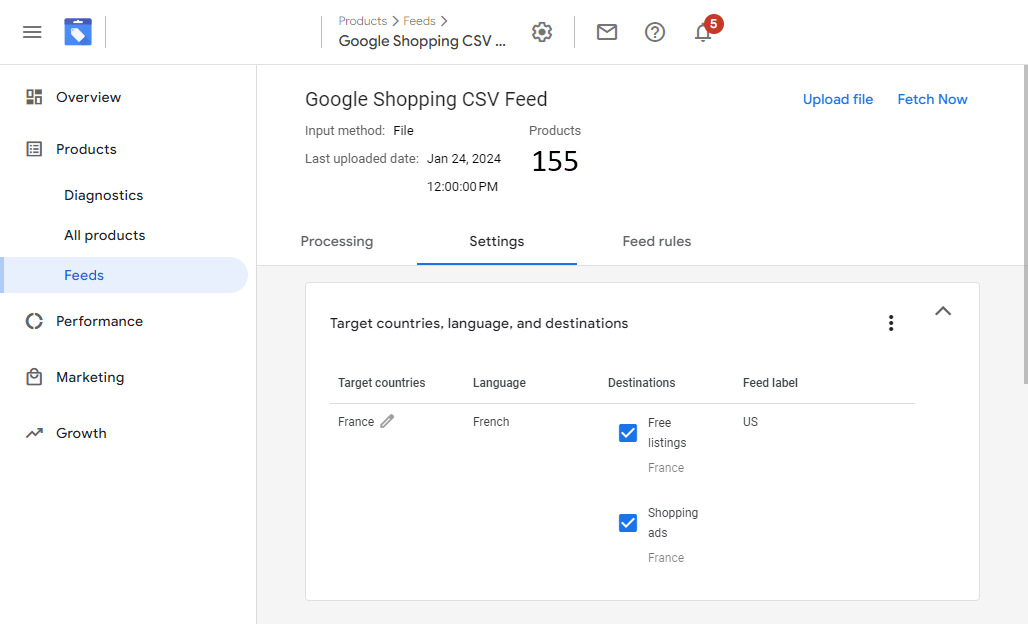The image size is (1028, 624).
Task: Open Diagnostics in the sidebar
Action: (x=104, y=195)
